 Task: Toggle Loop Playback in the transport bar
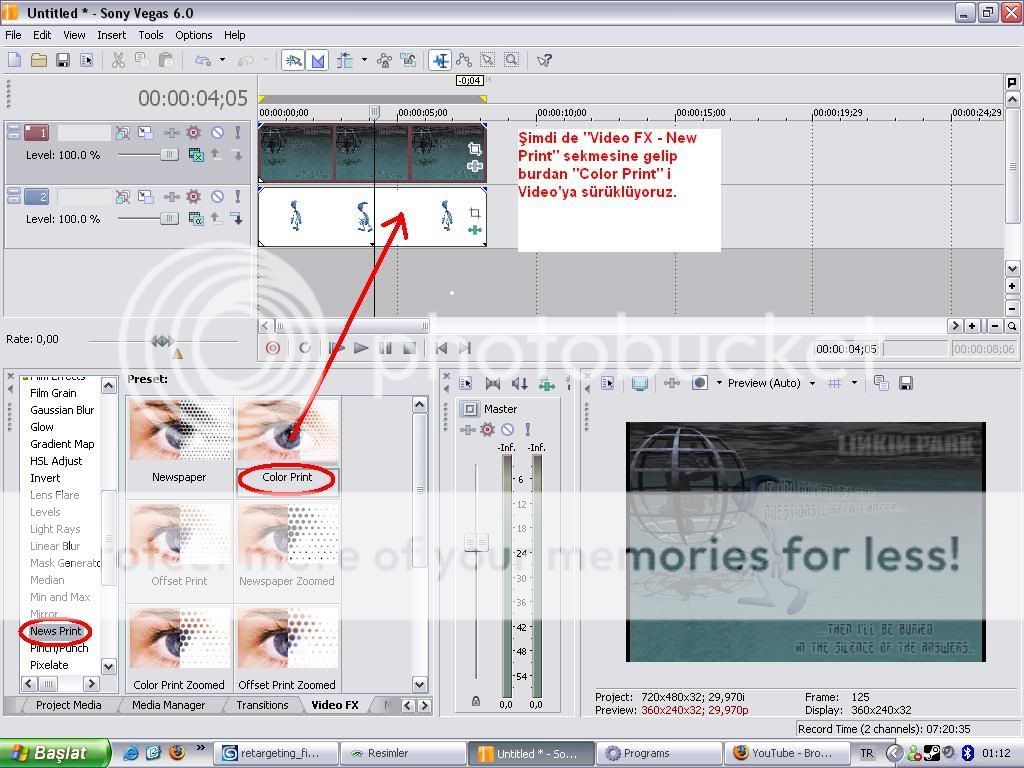(305, 348)
